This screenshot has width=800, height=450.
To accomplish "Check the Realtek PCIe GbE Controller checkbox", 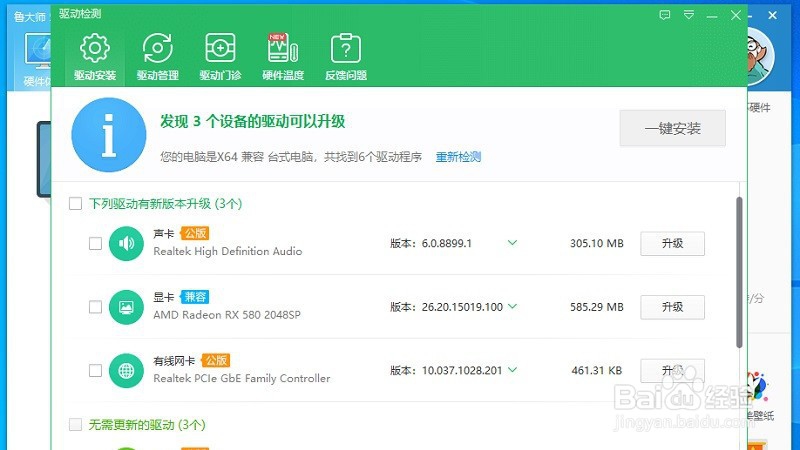I will [95, 370].
